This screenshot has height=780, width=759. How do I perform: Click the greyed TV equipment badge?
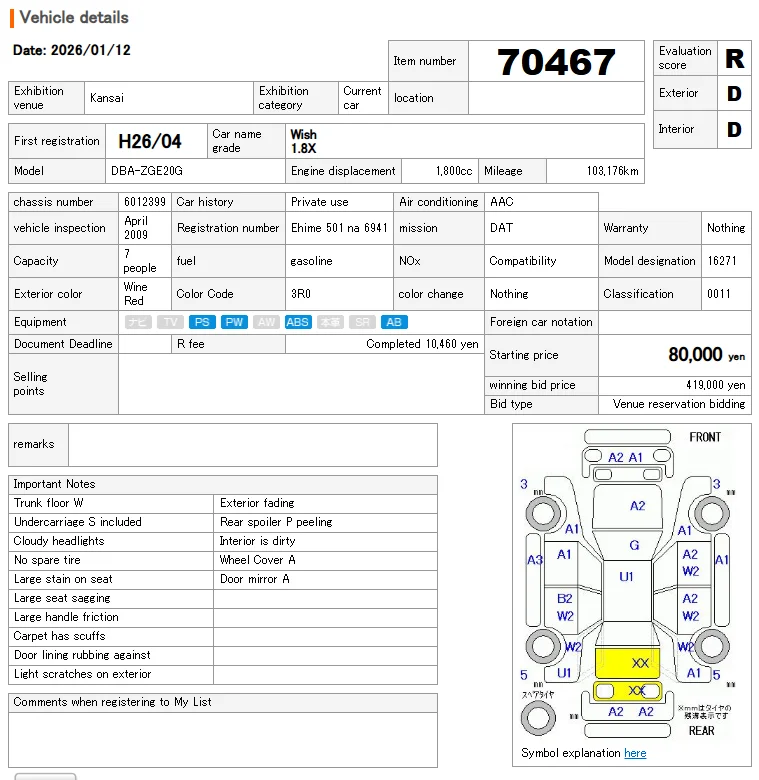170,322
